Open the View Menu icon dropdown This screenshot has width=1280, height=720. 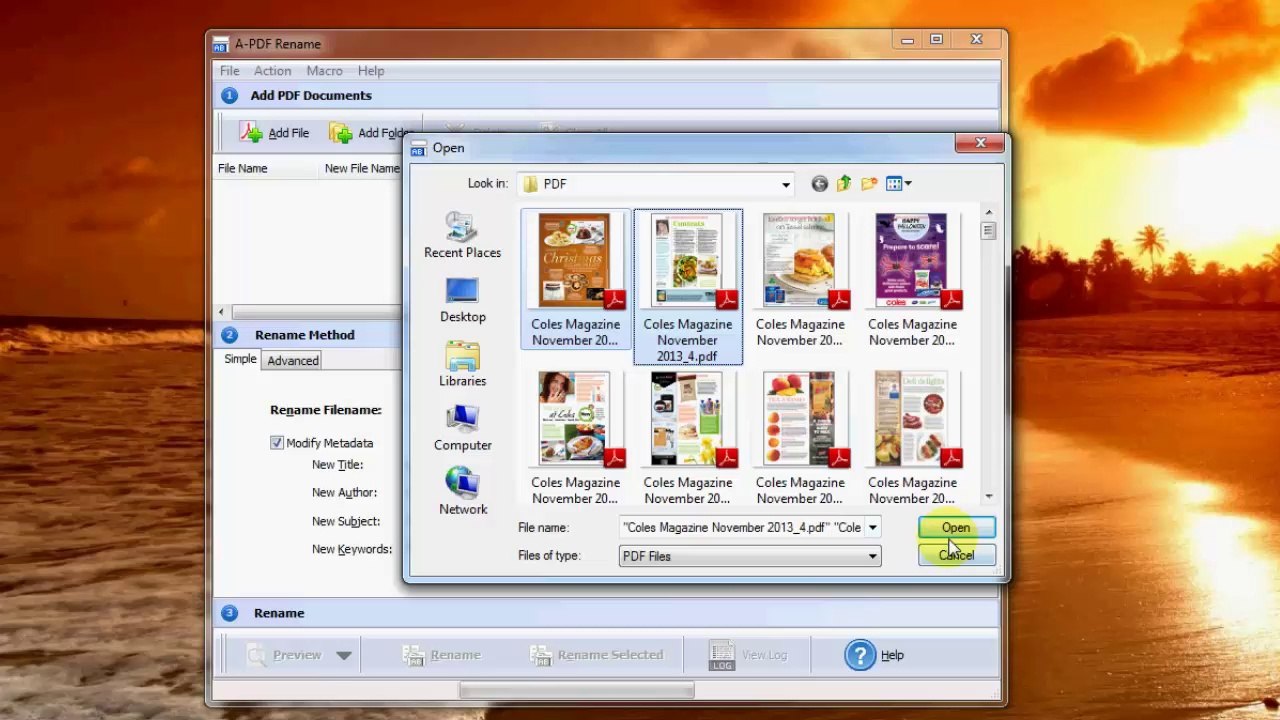click(x=898, y=183)
